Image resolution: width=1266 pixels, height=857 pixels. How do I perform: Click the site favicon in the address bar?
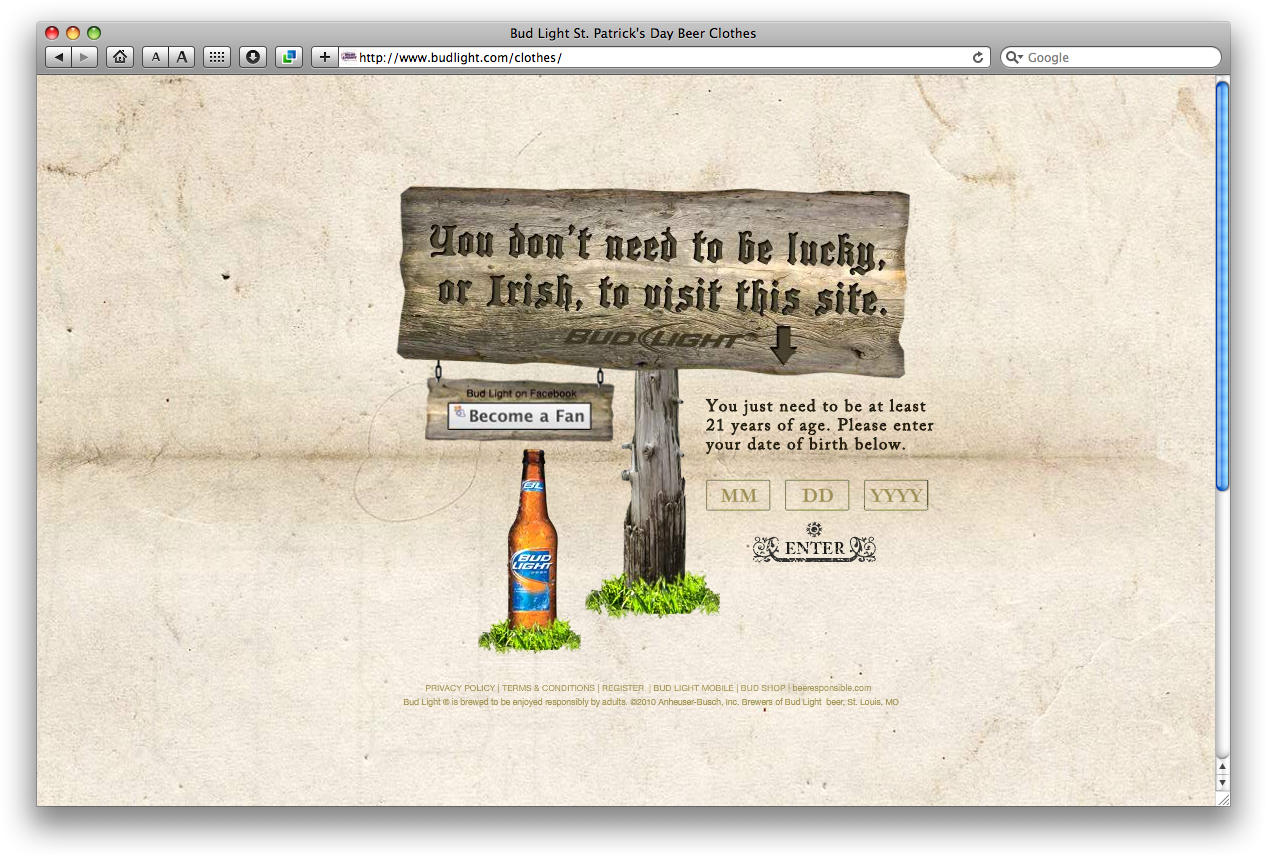(x=349, y=57)
